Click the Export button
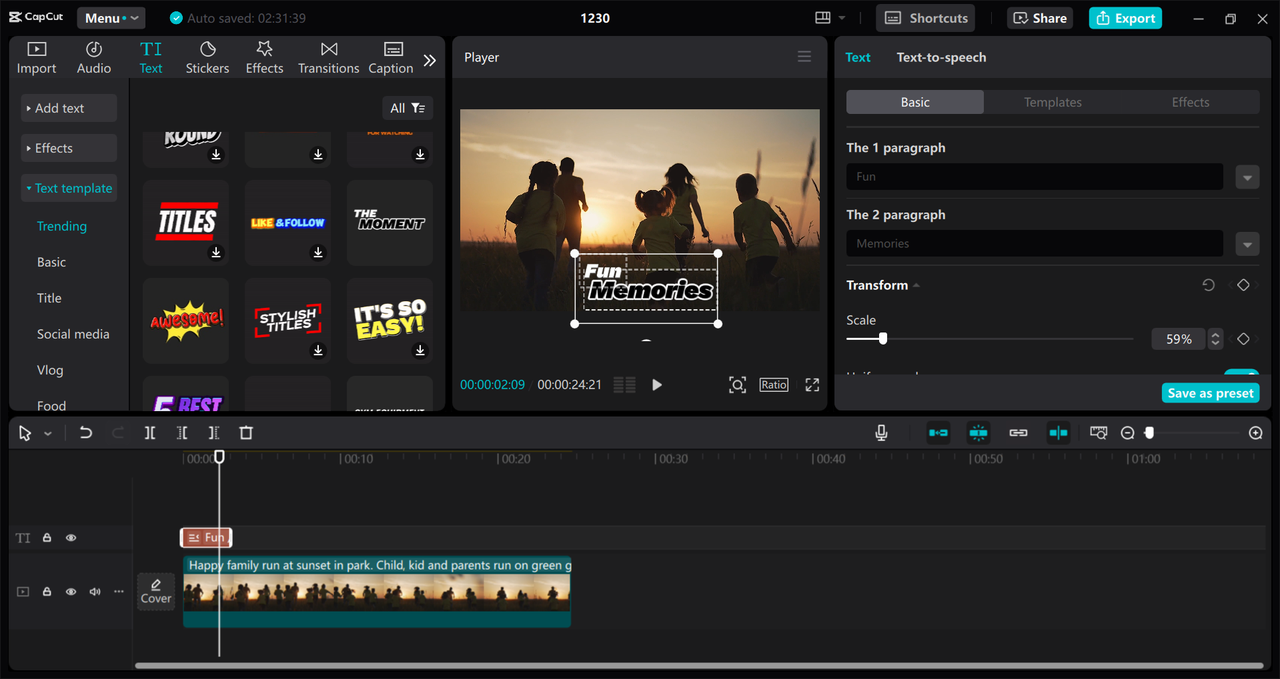 click(x=1125, y=18)
